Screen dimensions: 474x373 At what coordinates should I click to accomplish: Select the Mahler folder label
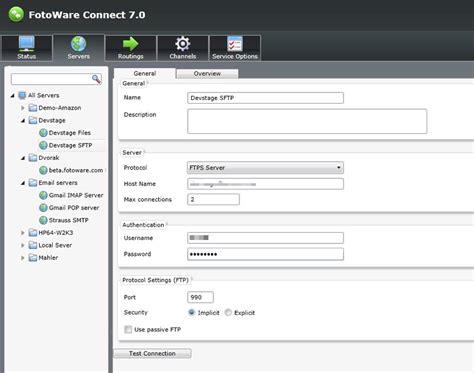(48, 258)
